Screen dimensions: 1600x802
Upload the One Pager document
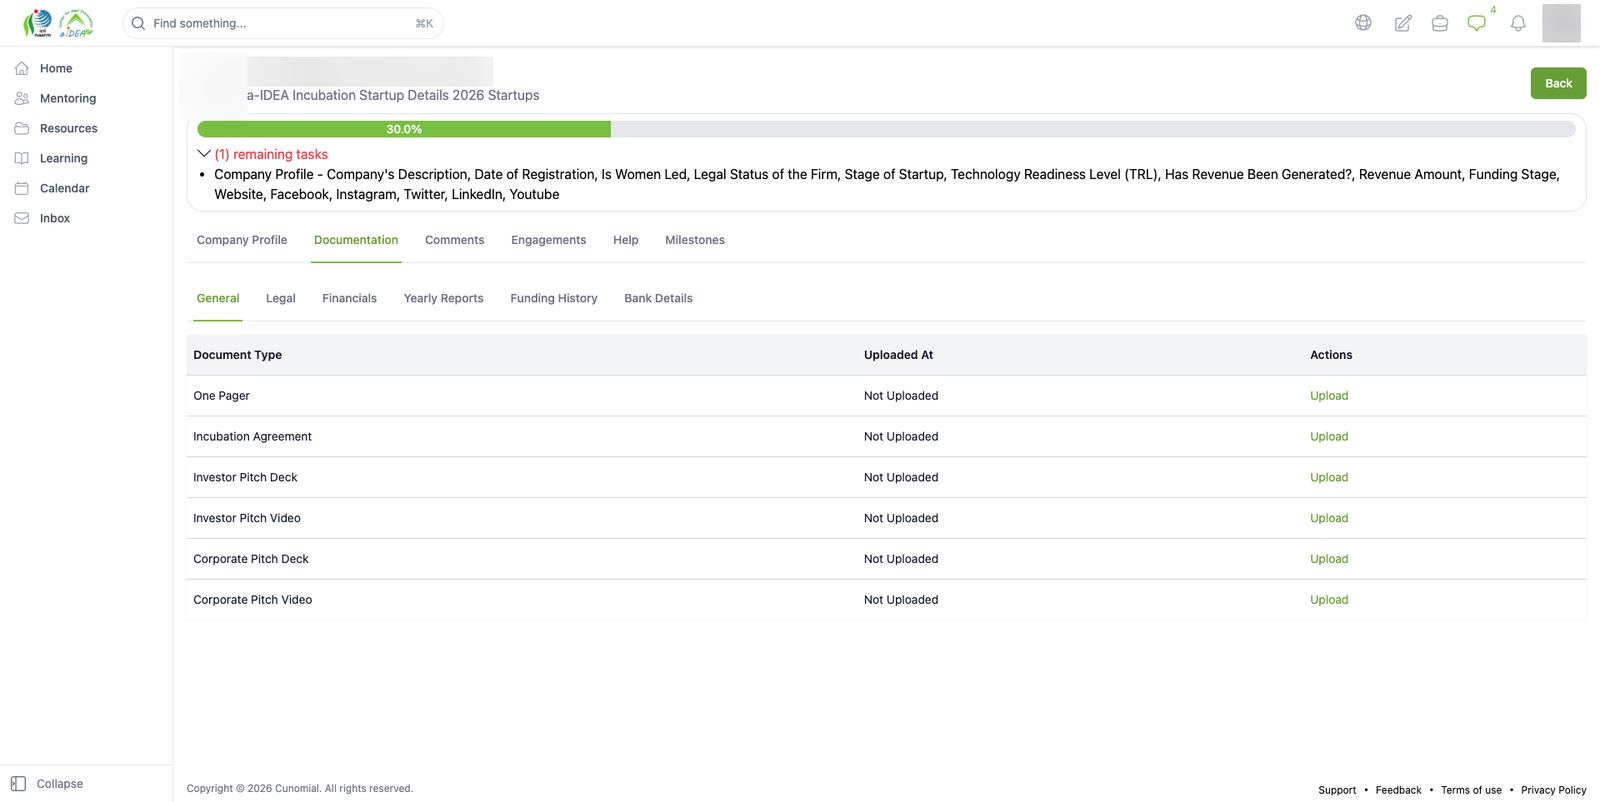tap(1329, 396)
